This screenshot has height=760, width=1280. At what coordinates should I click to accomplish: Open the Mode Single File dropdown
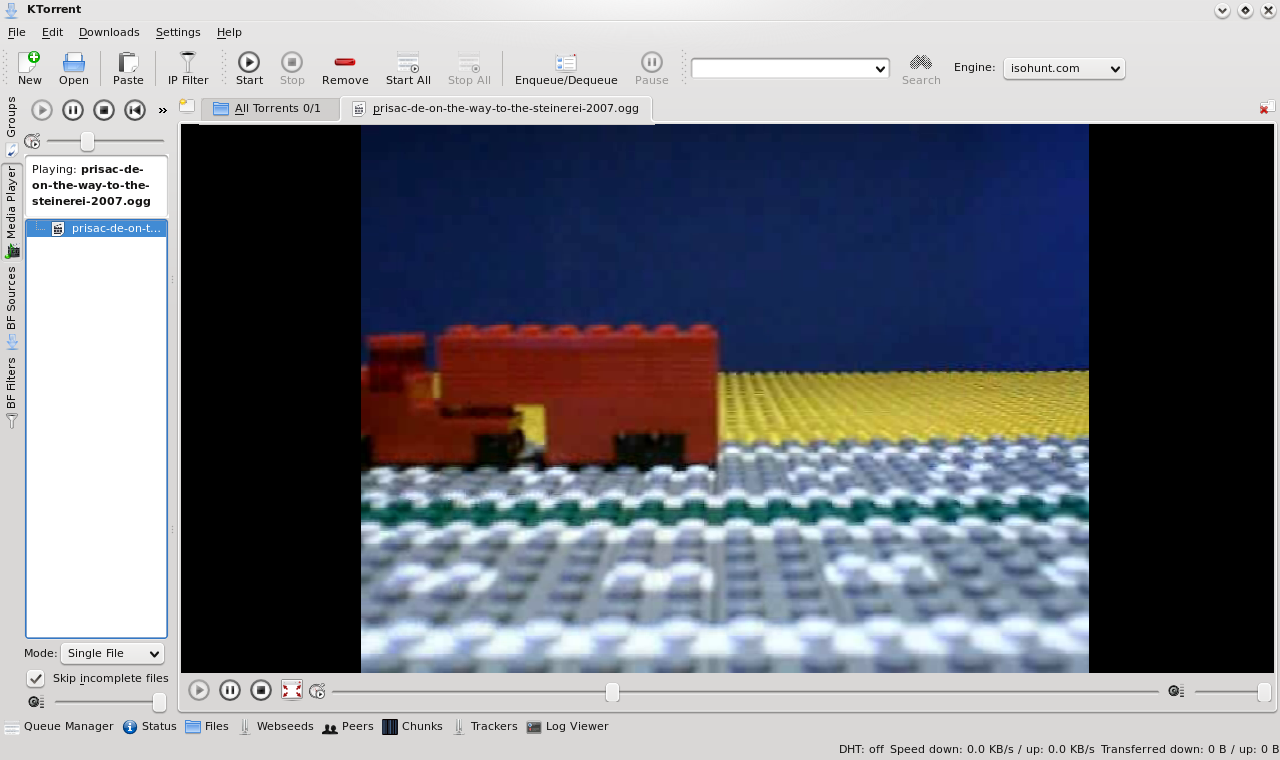[112, 653]
